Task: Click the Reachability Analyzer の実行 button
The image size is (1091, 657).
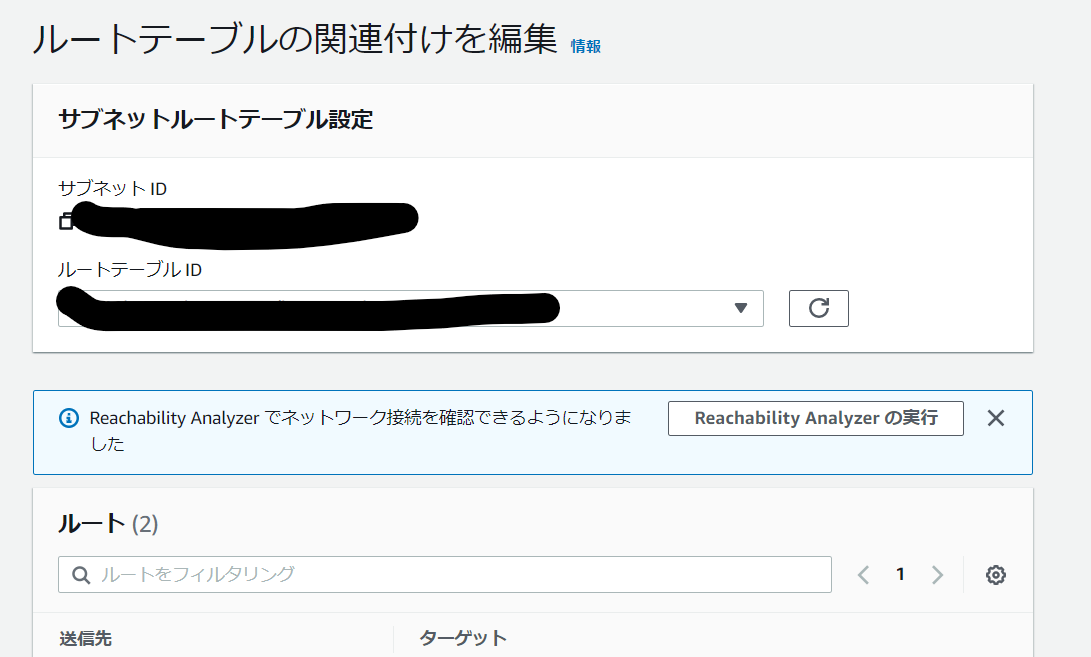Action: (x=815, y=418)
